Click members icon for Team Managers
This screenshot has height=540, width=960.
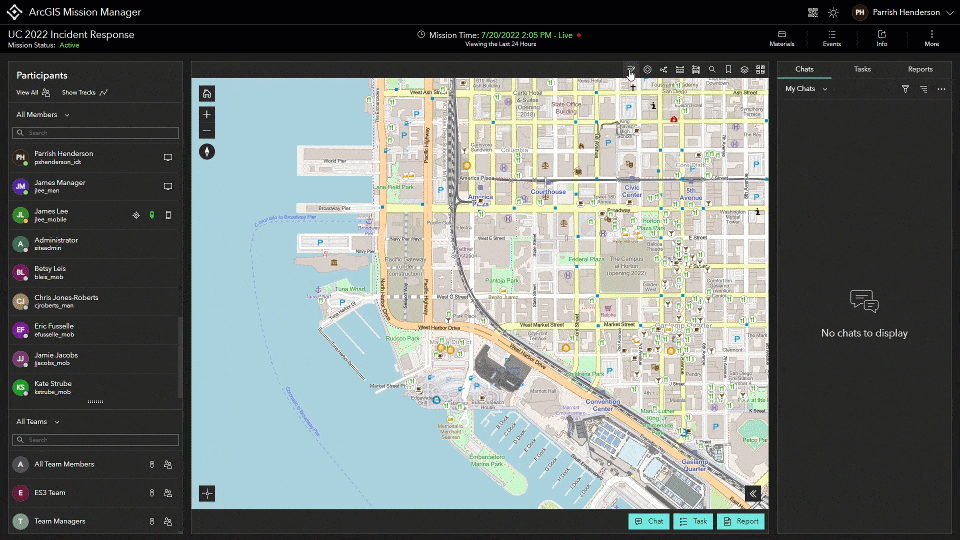coord(168,522)
